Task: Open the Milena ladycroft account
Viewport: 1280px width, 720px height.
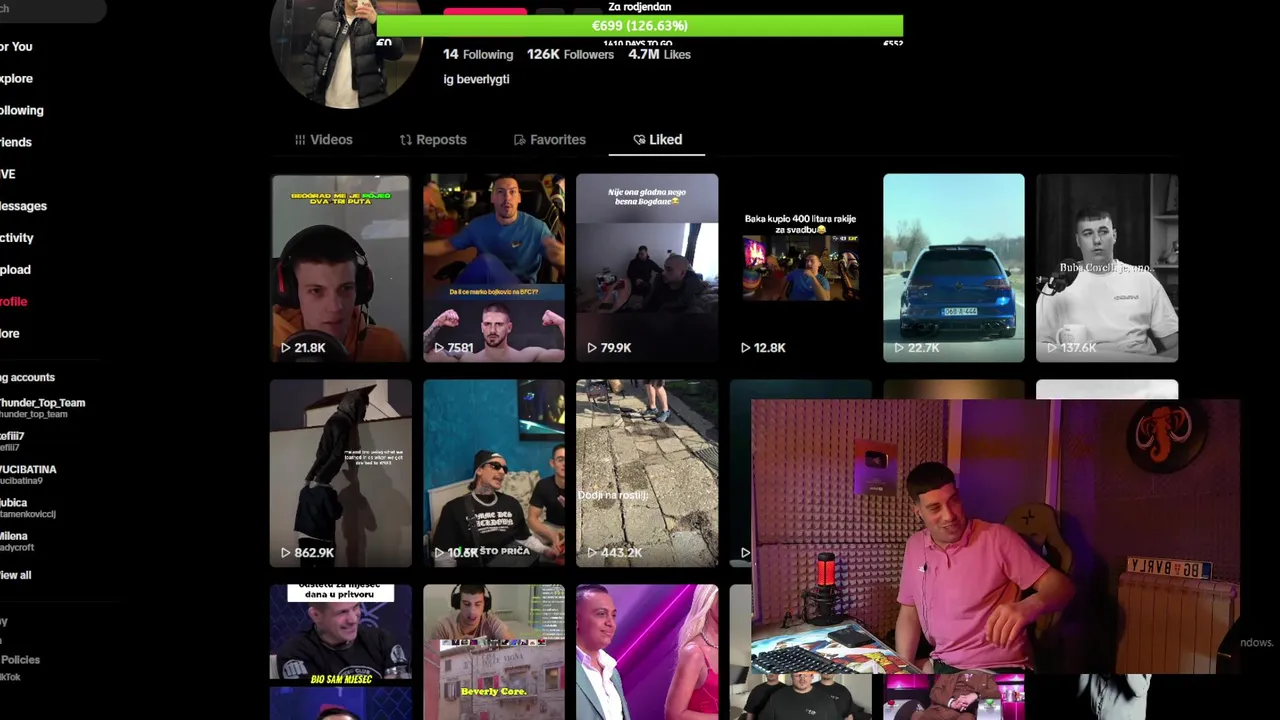Action: click(17, 542)
